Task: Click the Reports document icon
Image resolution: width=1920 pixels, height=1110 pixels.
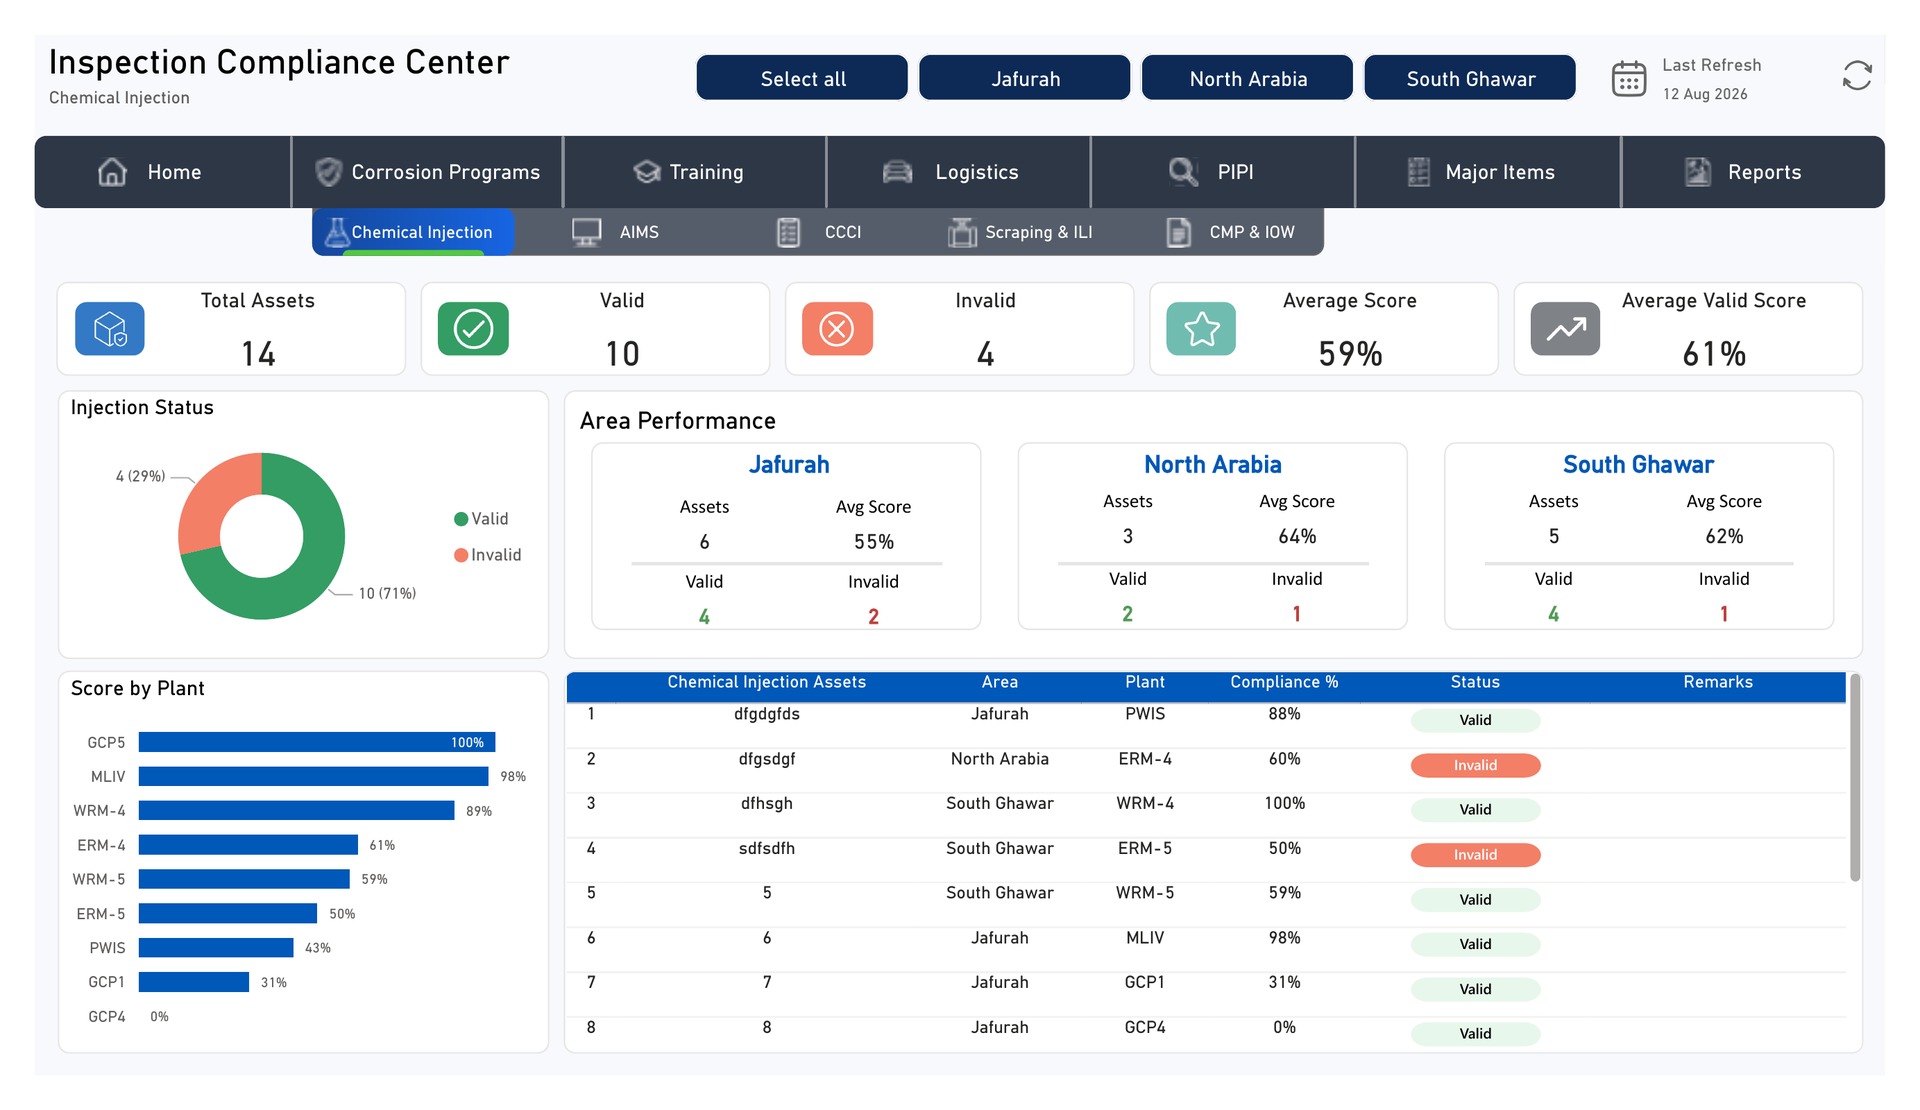Action: [x=1698, y=172]
